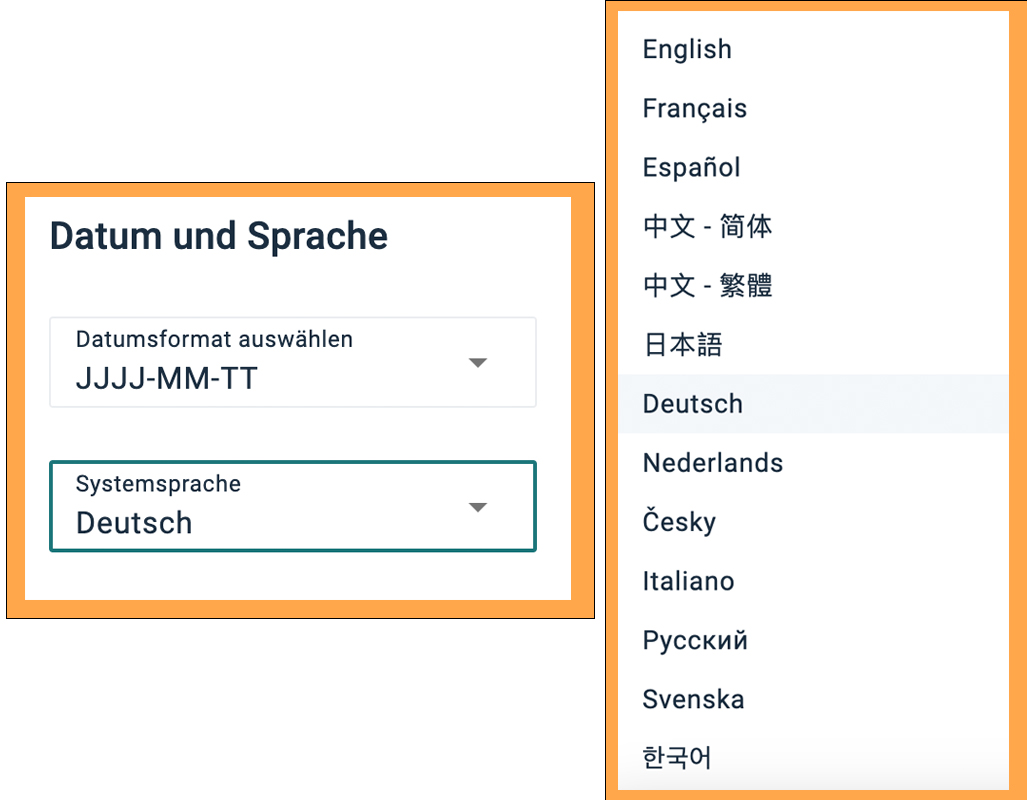Choose Japanese (日本語) language option

coord(682,345)
